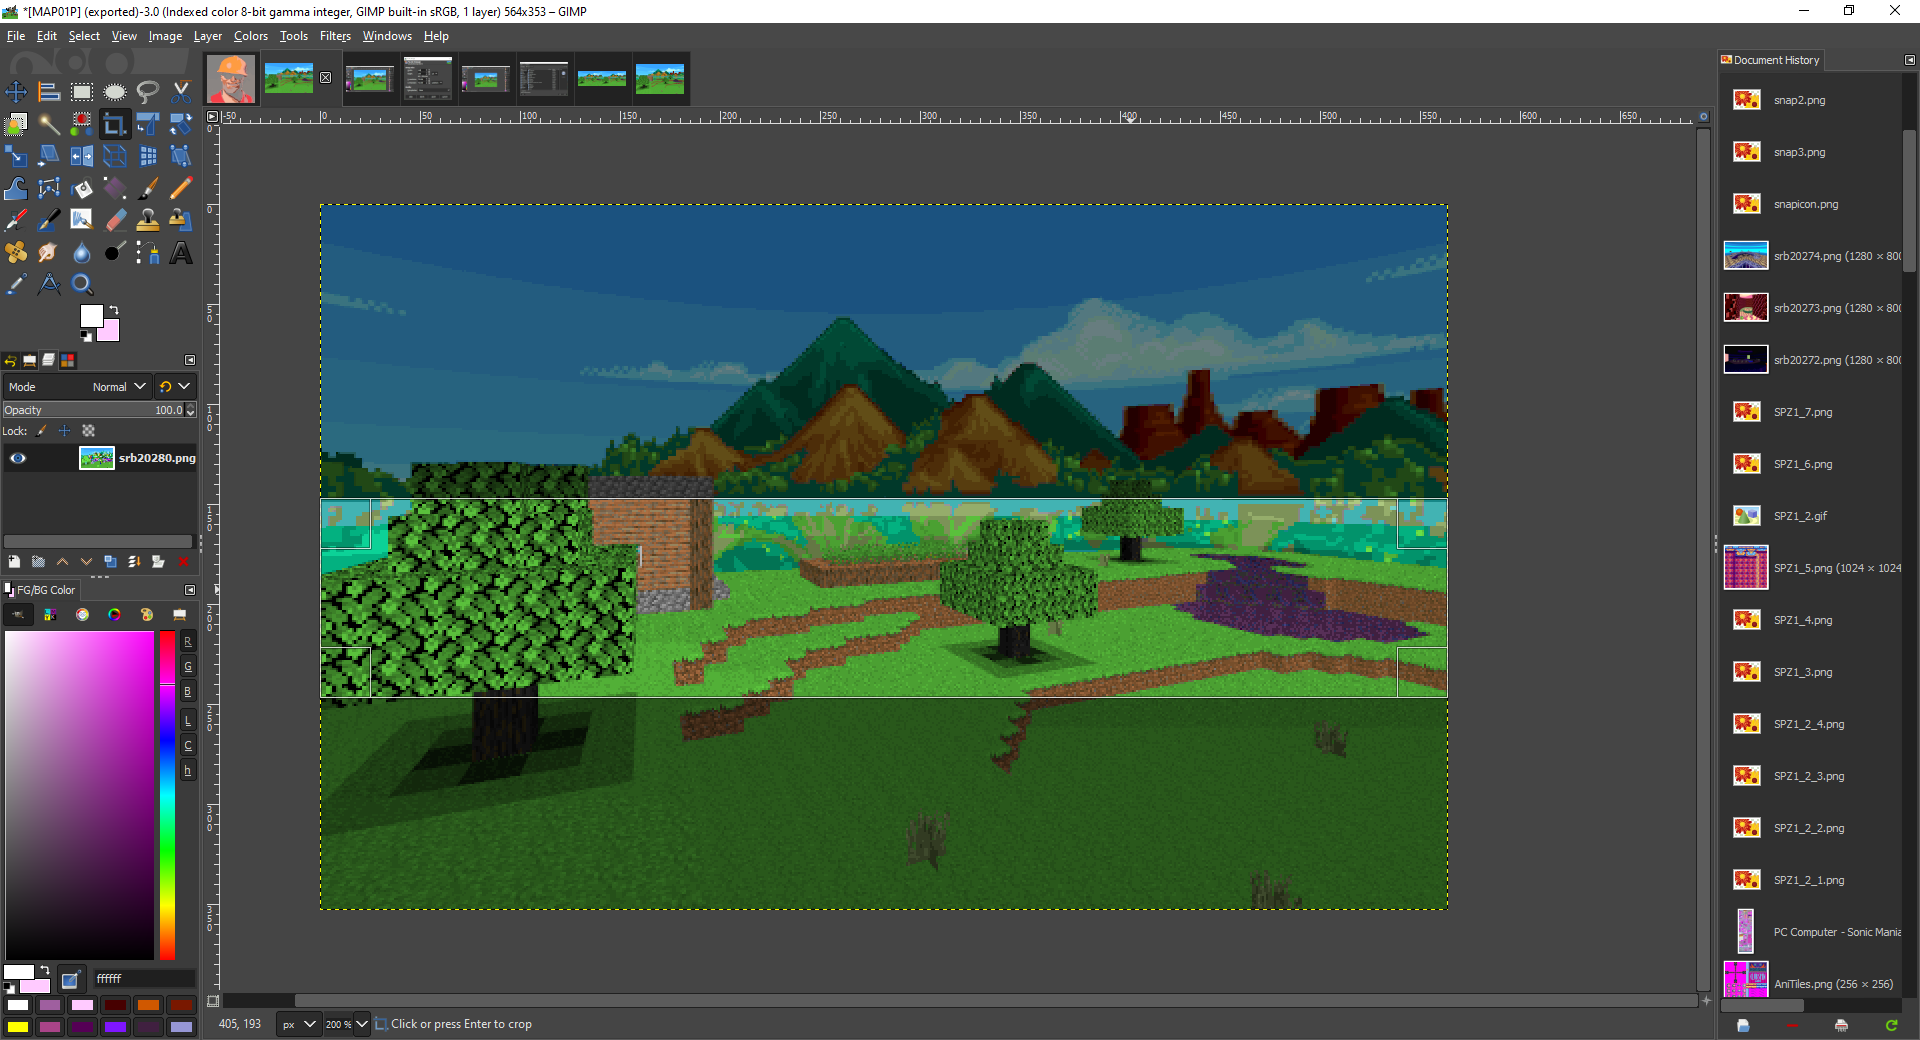
Task: Select the Rectangle Select tool
Action: coord(82,92)
